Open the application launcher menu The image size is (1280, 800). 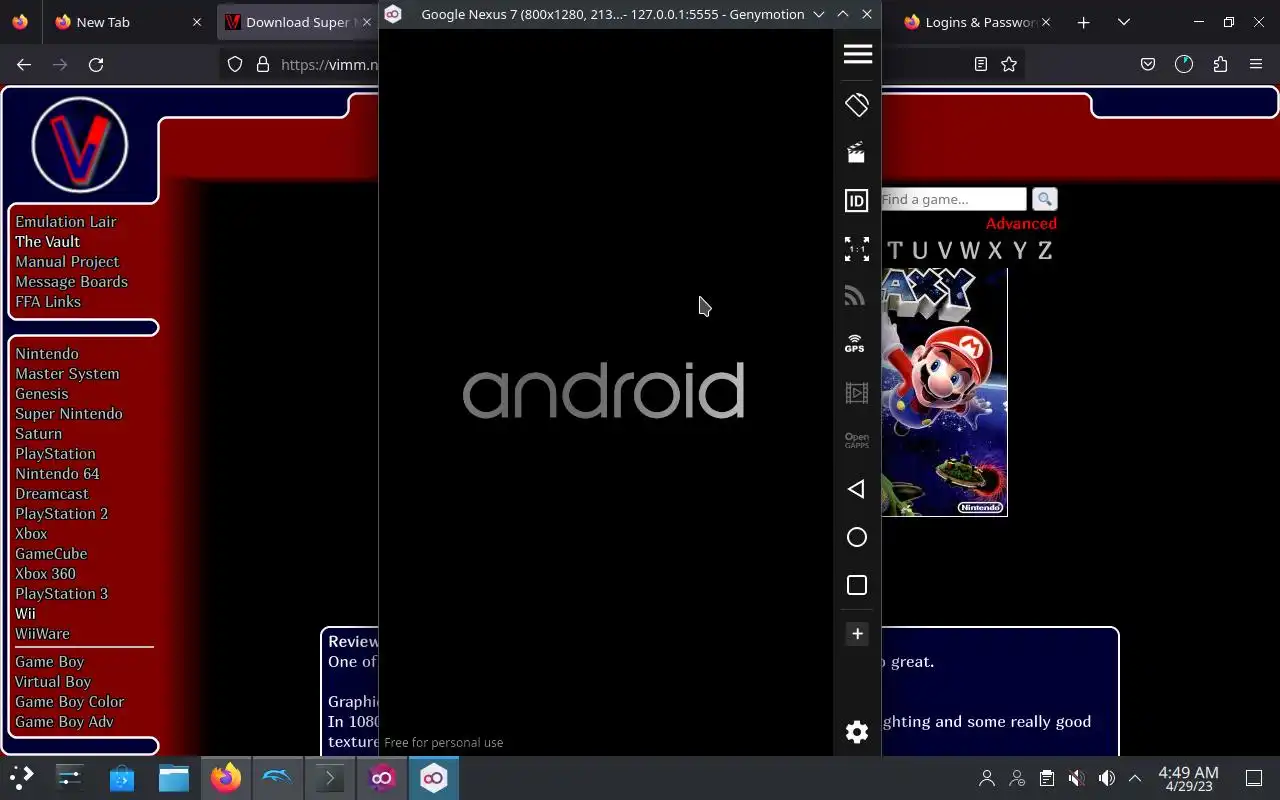click(22, 777)
